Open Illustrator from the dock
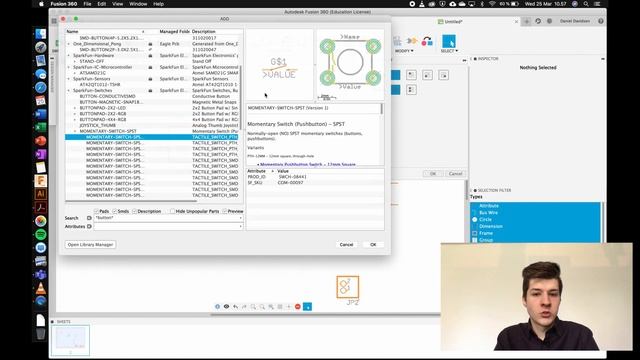 (x=40, y=194)
